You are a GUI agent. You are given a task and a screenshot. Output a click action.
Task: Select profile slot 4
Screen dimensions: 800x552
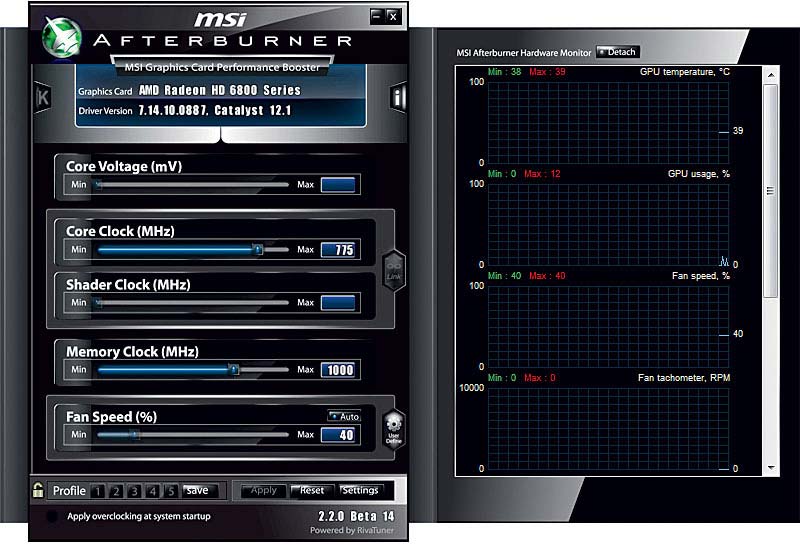click(x=153, y=491)
